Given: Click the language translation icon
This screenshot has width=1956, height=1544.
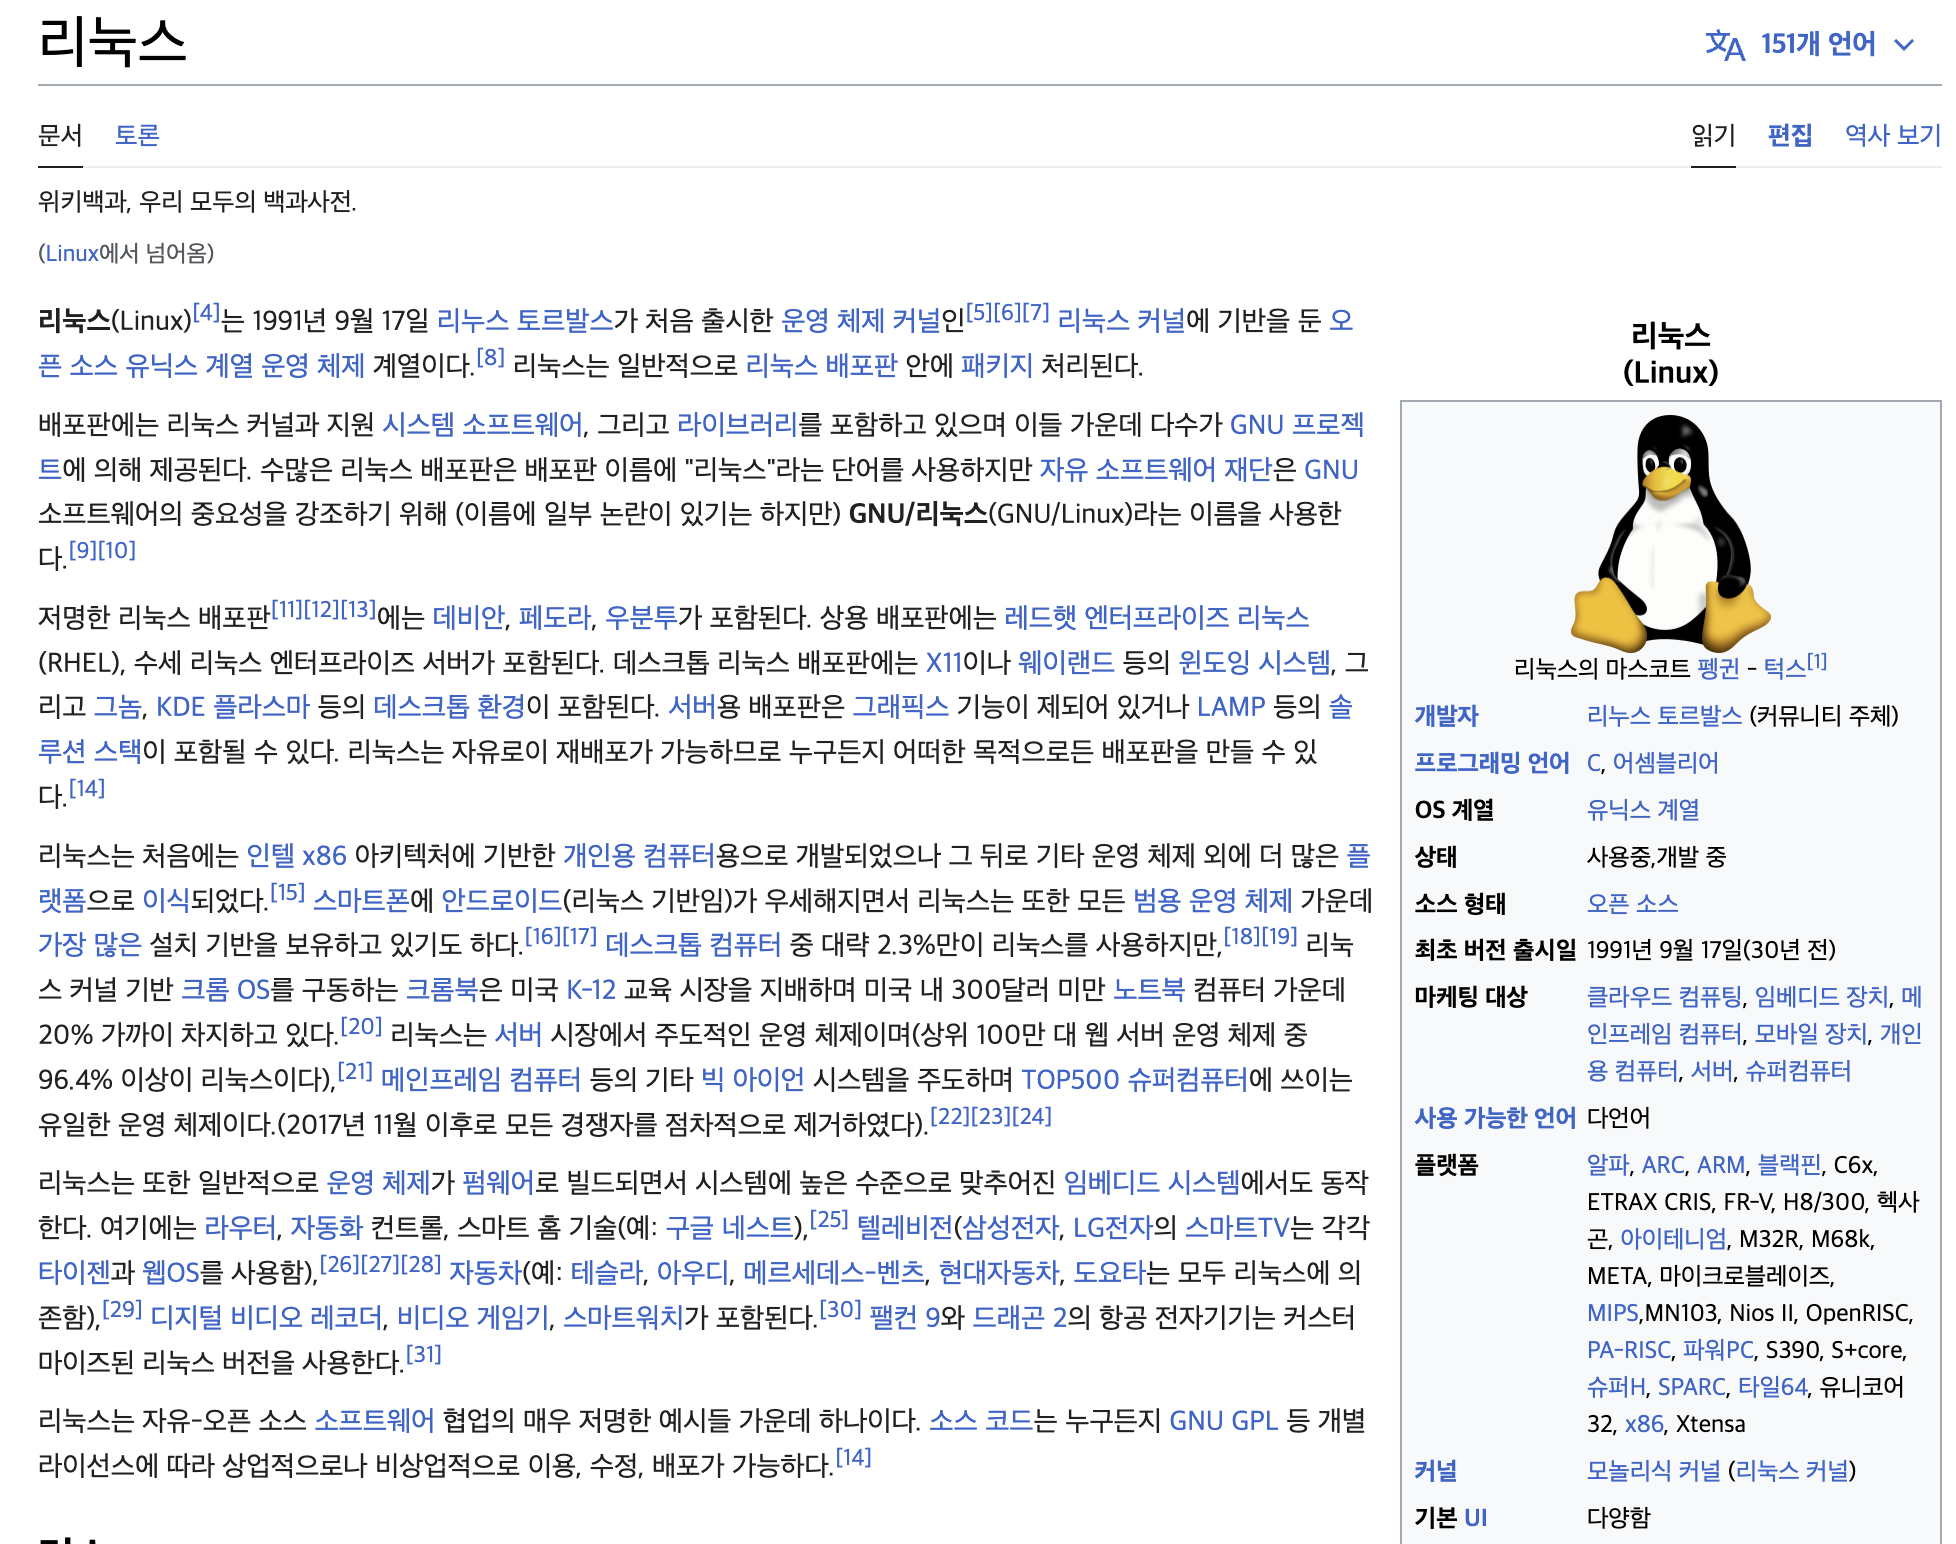Looking at the screenshot, I should [x=1724, y=45].
